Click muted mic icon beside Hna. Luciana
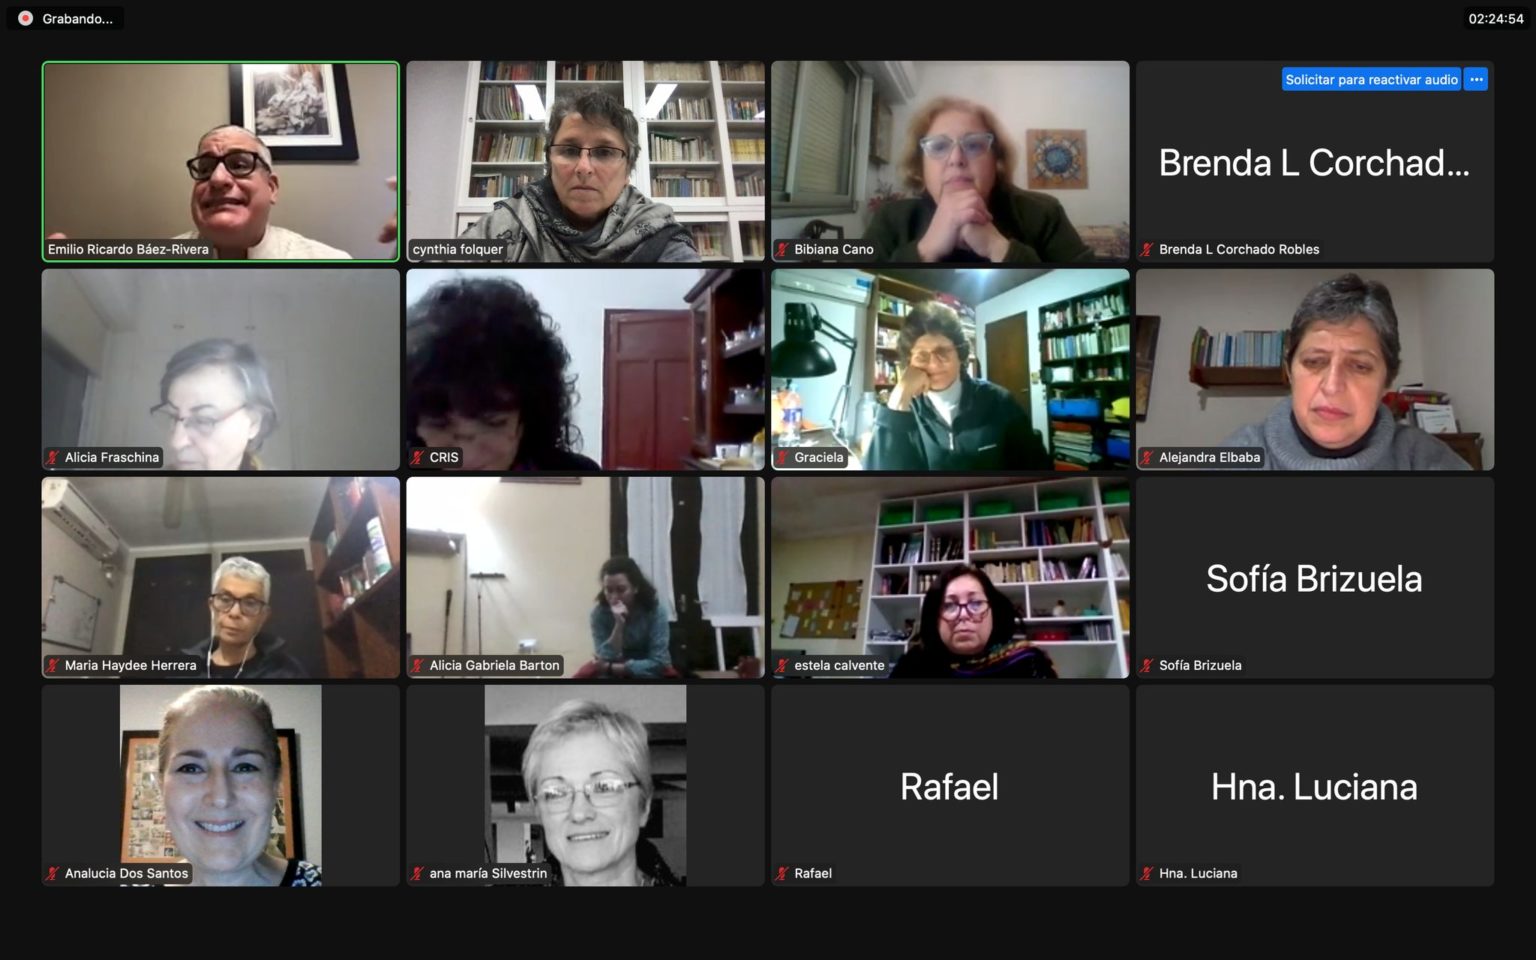This screenshot has height=960, width=1536. (1148, 873)
